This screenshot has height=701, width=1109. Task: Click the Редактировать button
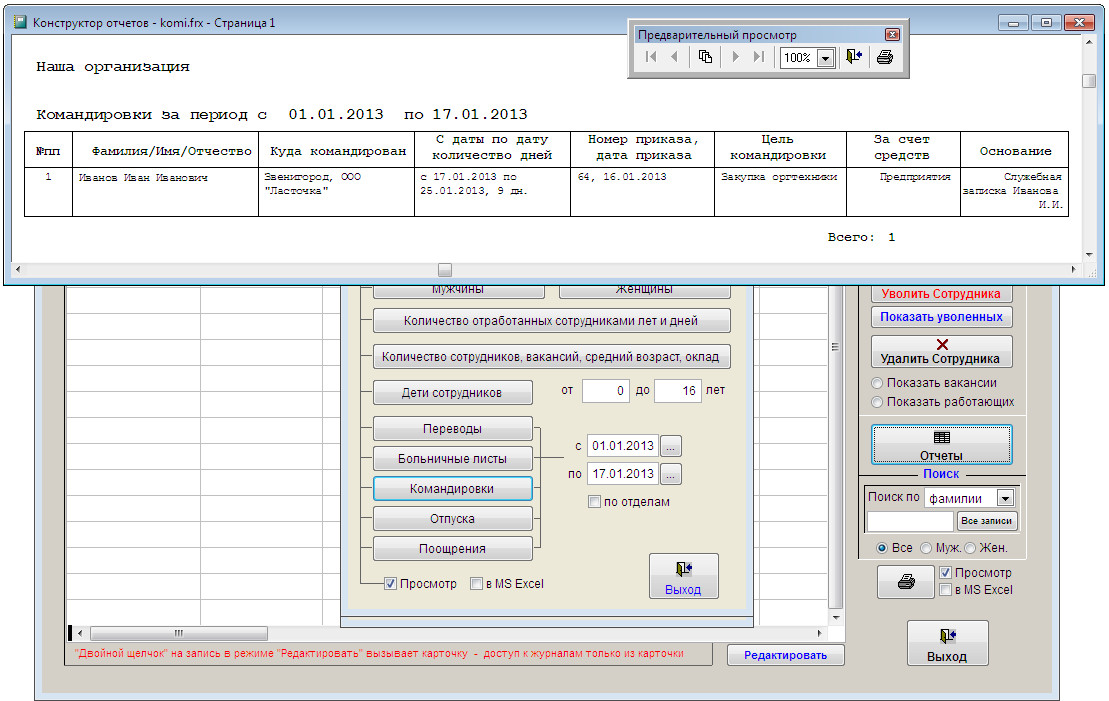[786, 655]
